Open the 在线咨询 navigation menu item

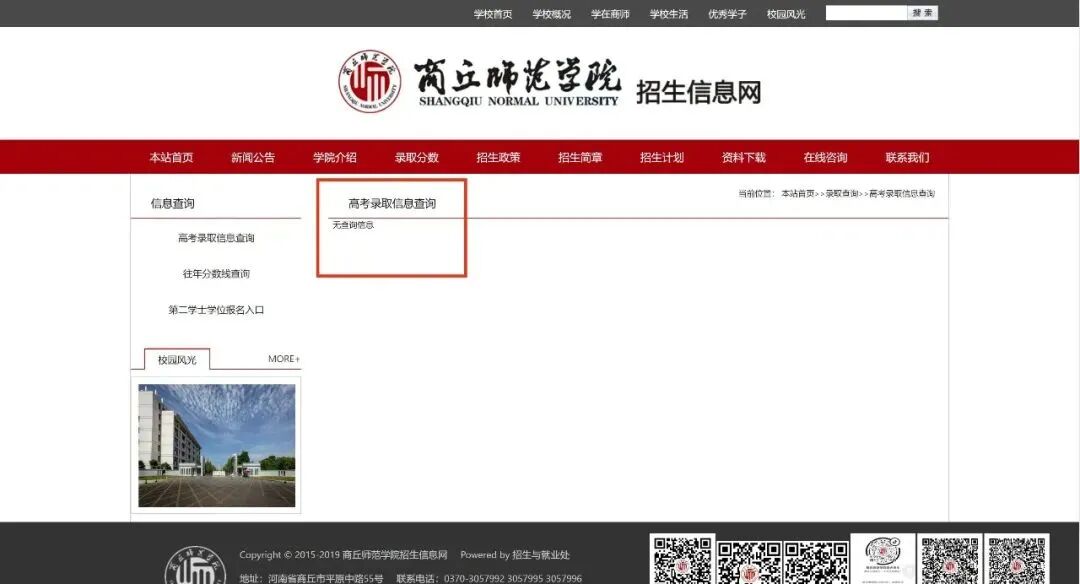[x=827, y=157]
